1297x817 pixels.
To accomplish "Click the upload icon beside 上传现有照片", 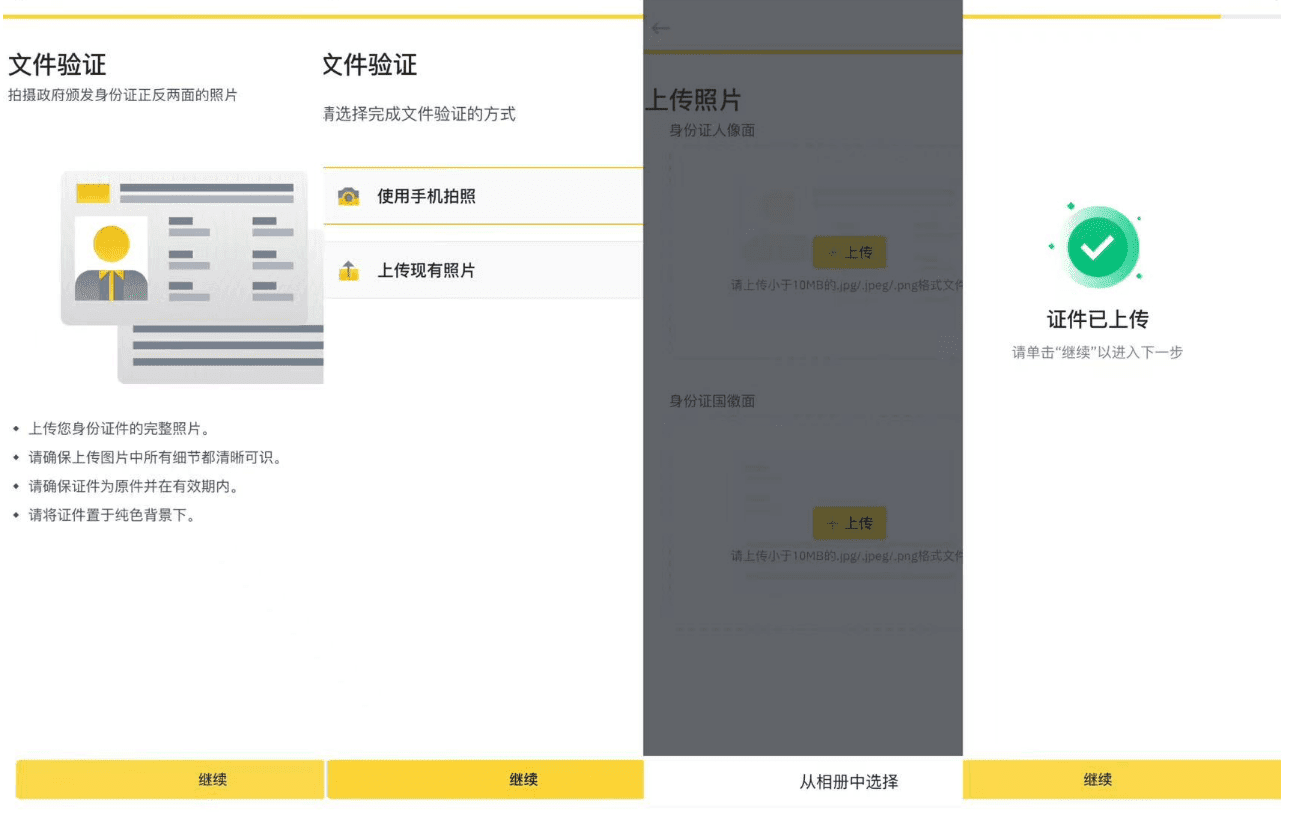I will tap(348, 270).
